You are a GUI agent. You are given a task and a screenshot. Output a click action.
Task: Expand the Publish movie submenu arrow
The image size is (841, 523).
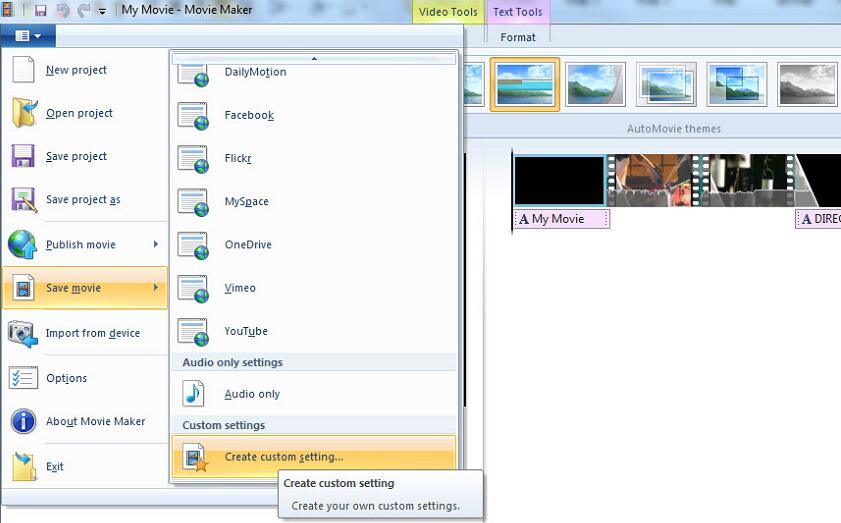[156, 244]
